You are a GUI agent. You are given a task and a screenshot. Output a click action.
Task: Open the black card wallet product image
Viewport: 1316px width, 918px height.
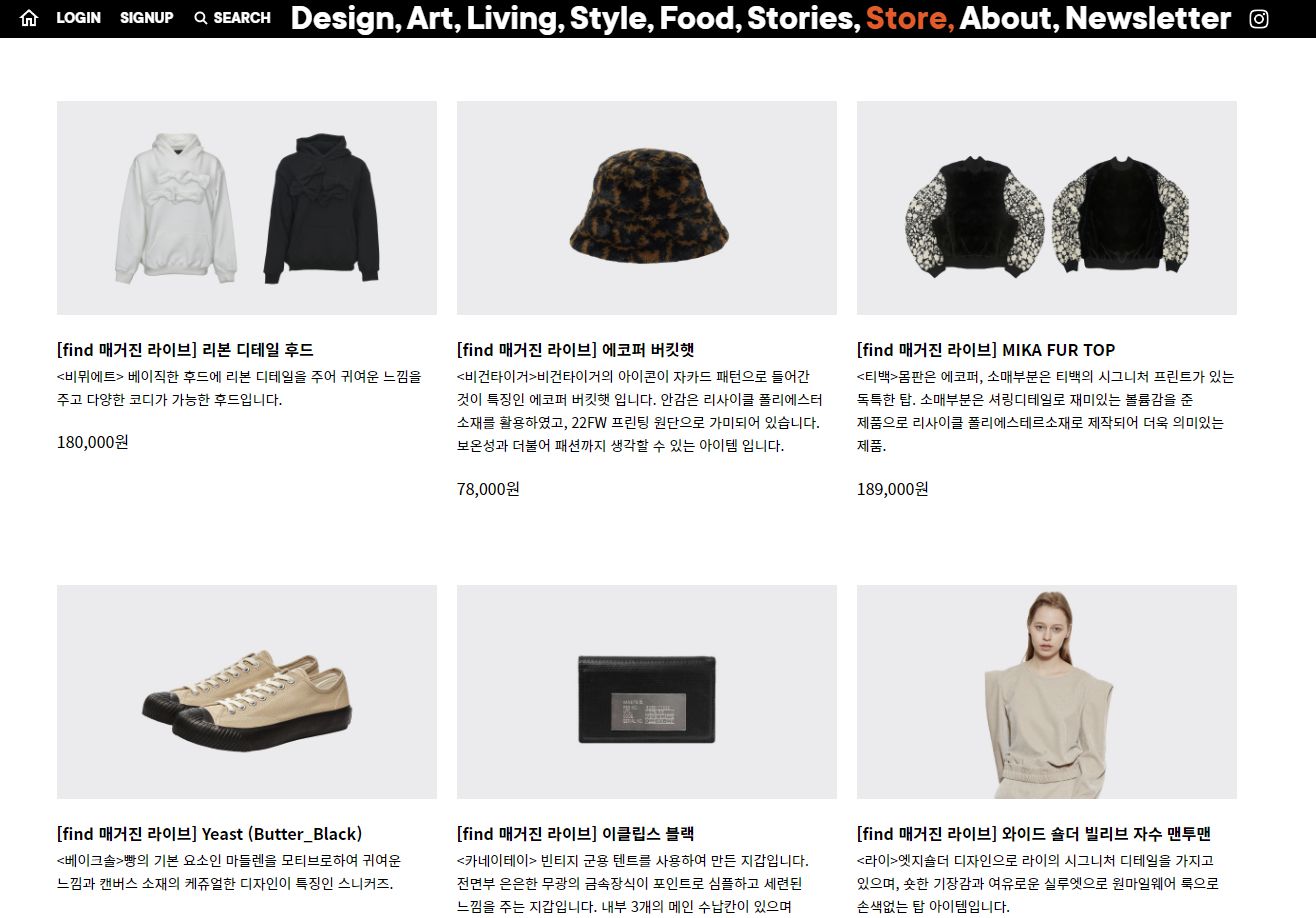point(647,692)
